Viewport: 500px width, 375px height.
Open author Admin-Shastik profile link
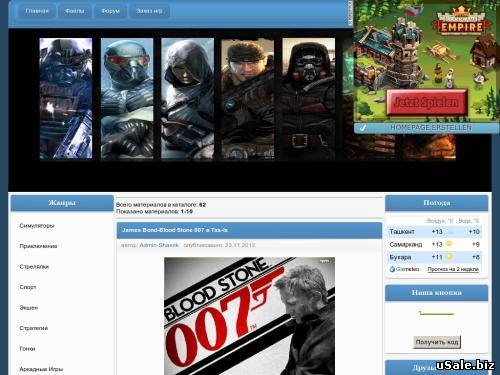159,245
